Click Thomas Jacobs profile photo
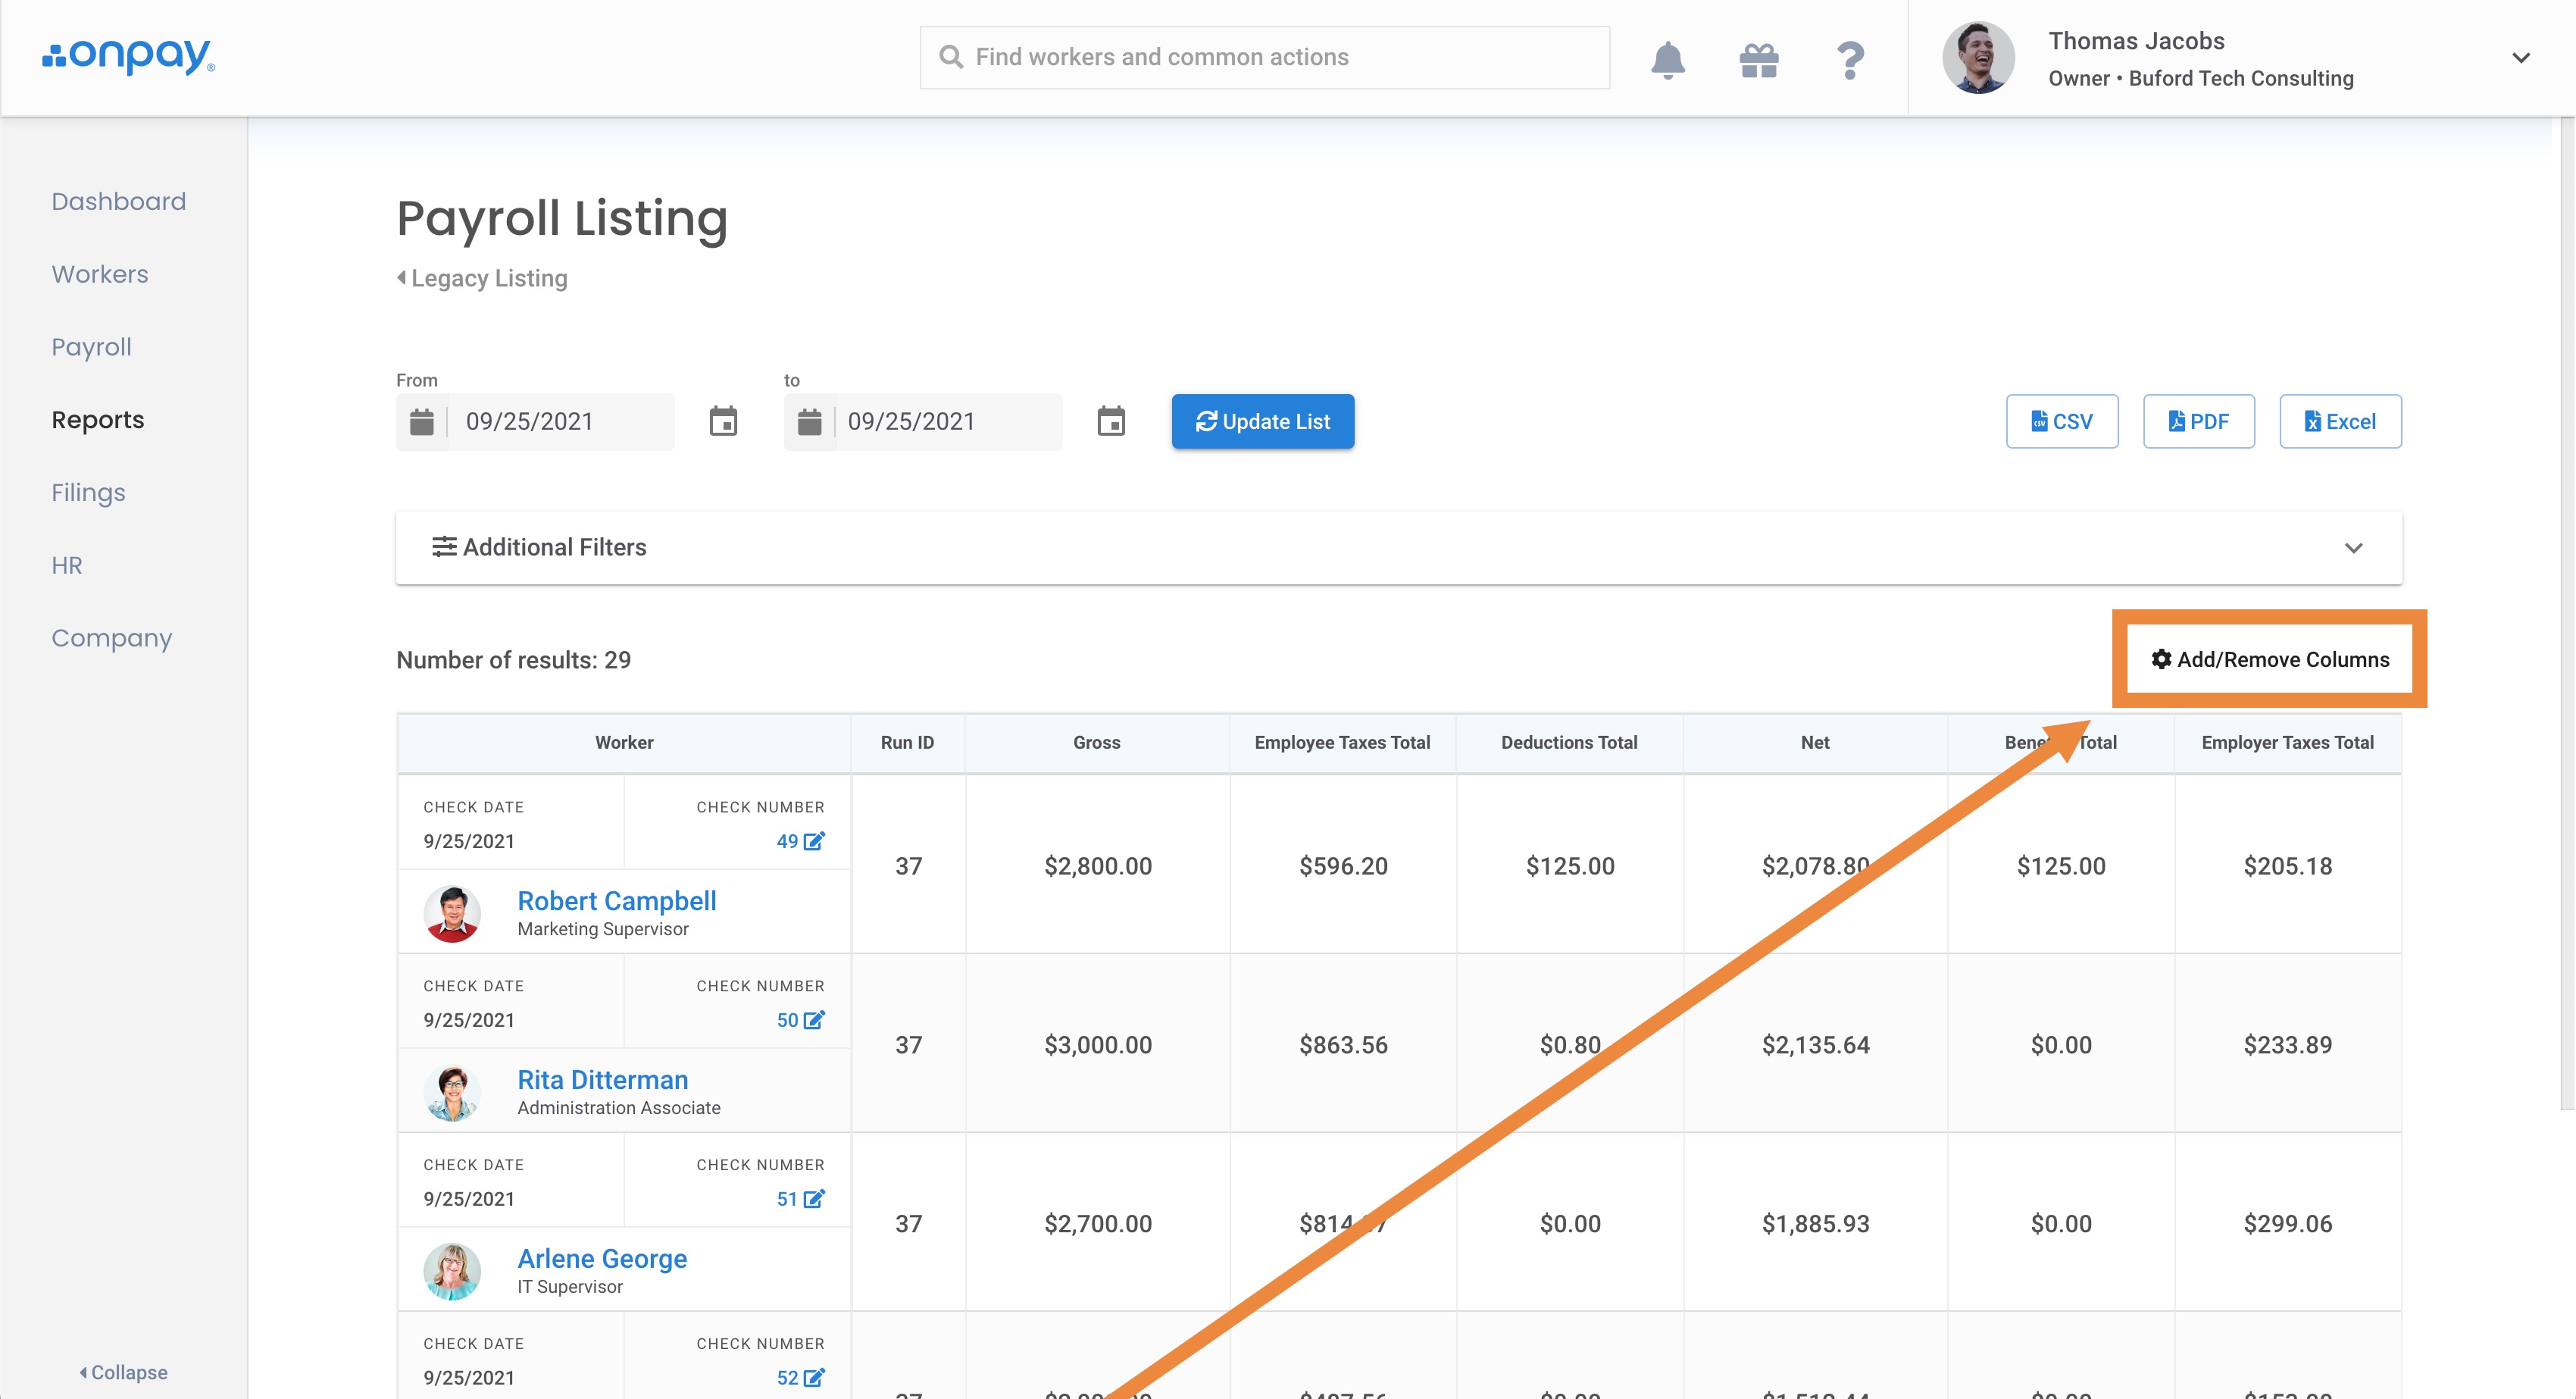 [1978, 58]
